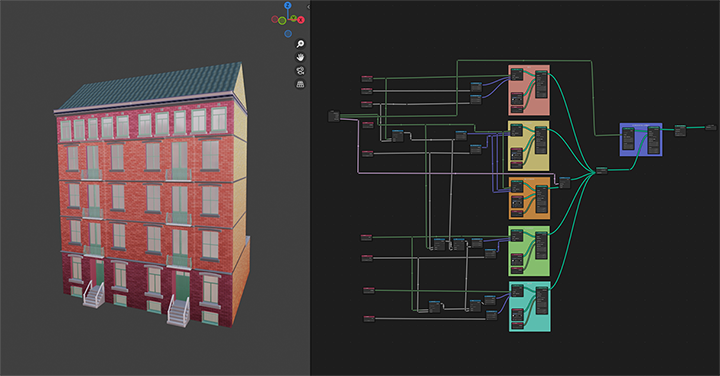
Task: Select the light green node frame
Action: click(529, 251)
